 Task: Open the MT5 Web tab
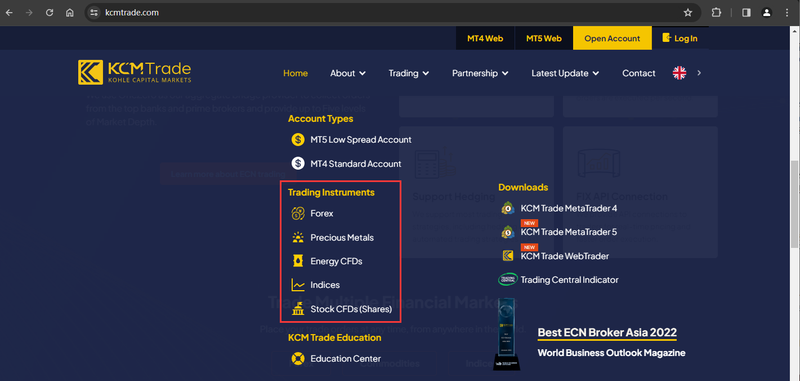click(x=544, y=38)
